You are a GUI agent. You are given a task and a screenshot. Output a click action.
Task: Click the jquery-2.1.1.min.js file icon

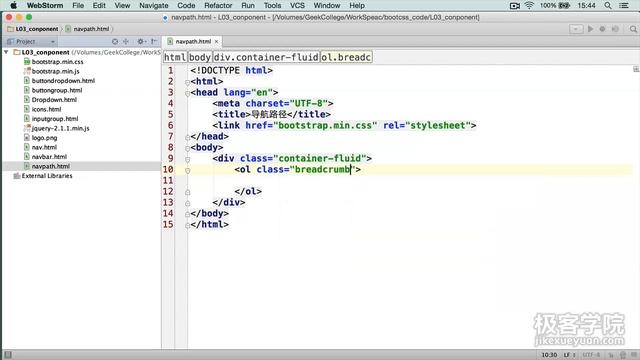27,128
